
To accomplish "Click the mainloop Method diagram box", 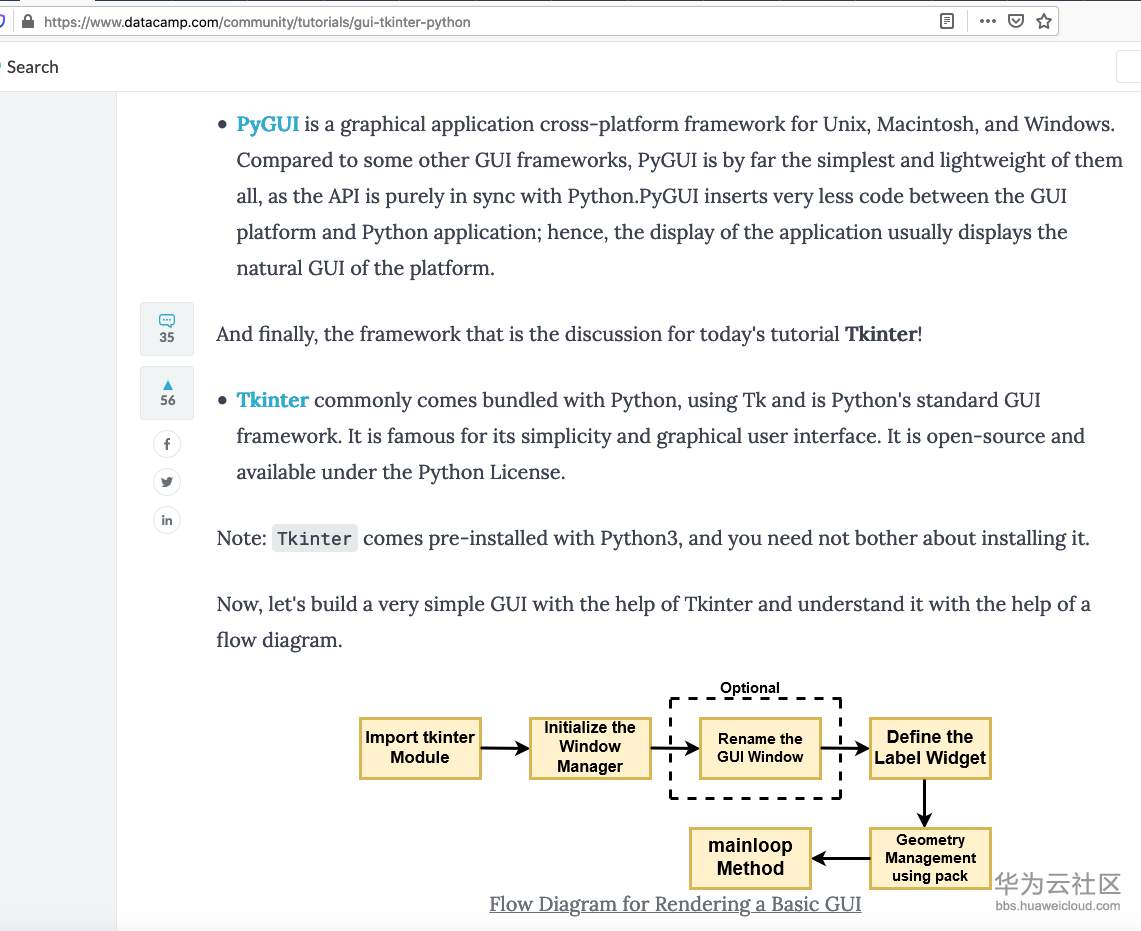I will pyautogui.click(x=750, y=857).
